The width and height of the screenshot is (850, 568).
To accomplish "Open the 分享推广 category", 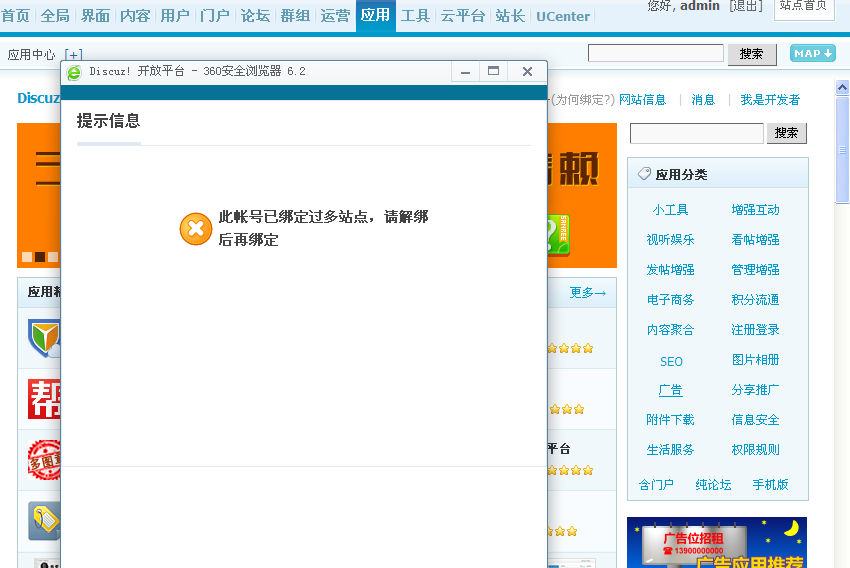I will click(756, 390).
